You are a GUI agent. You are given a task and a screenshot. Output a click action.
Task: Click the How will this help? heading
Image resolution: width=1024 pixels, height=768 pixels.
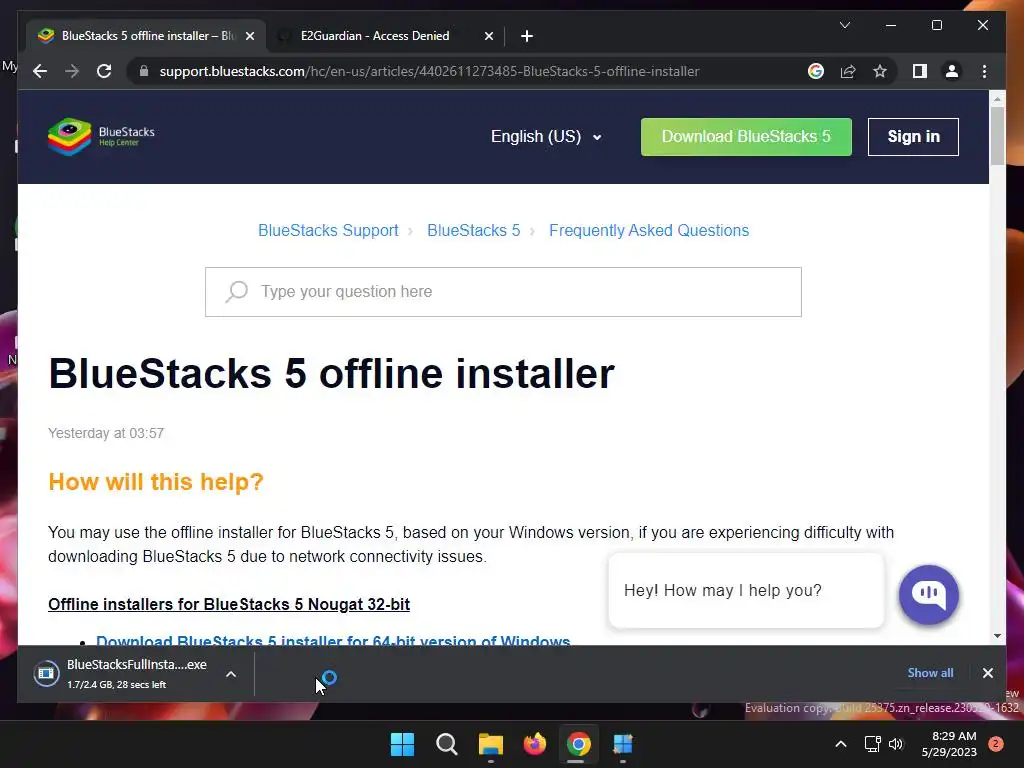[155, 482]
